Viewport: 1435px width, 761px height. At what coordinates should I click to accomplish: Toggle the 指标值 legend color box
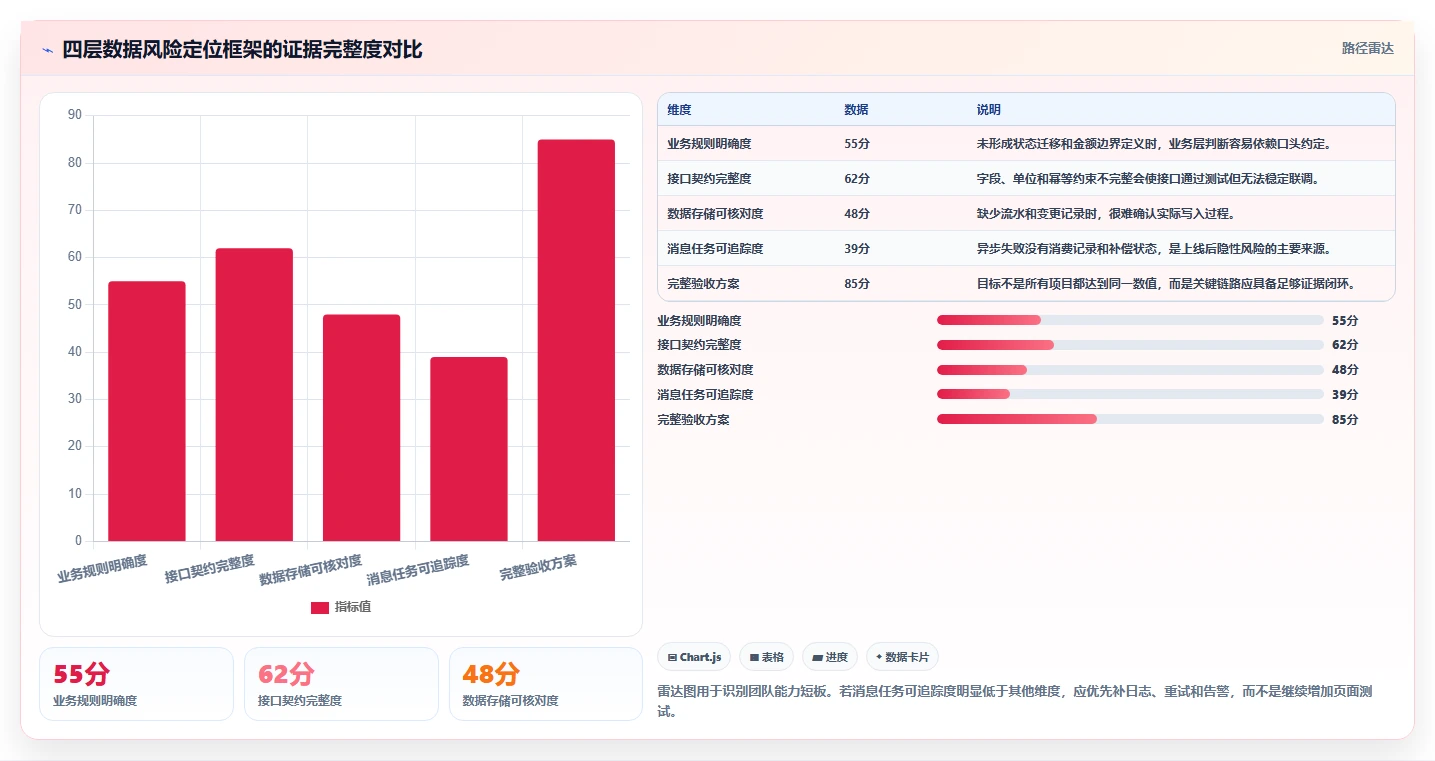(x=320, y=608)
